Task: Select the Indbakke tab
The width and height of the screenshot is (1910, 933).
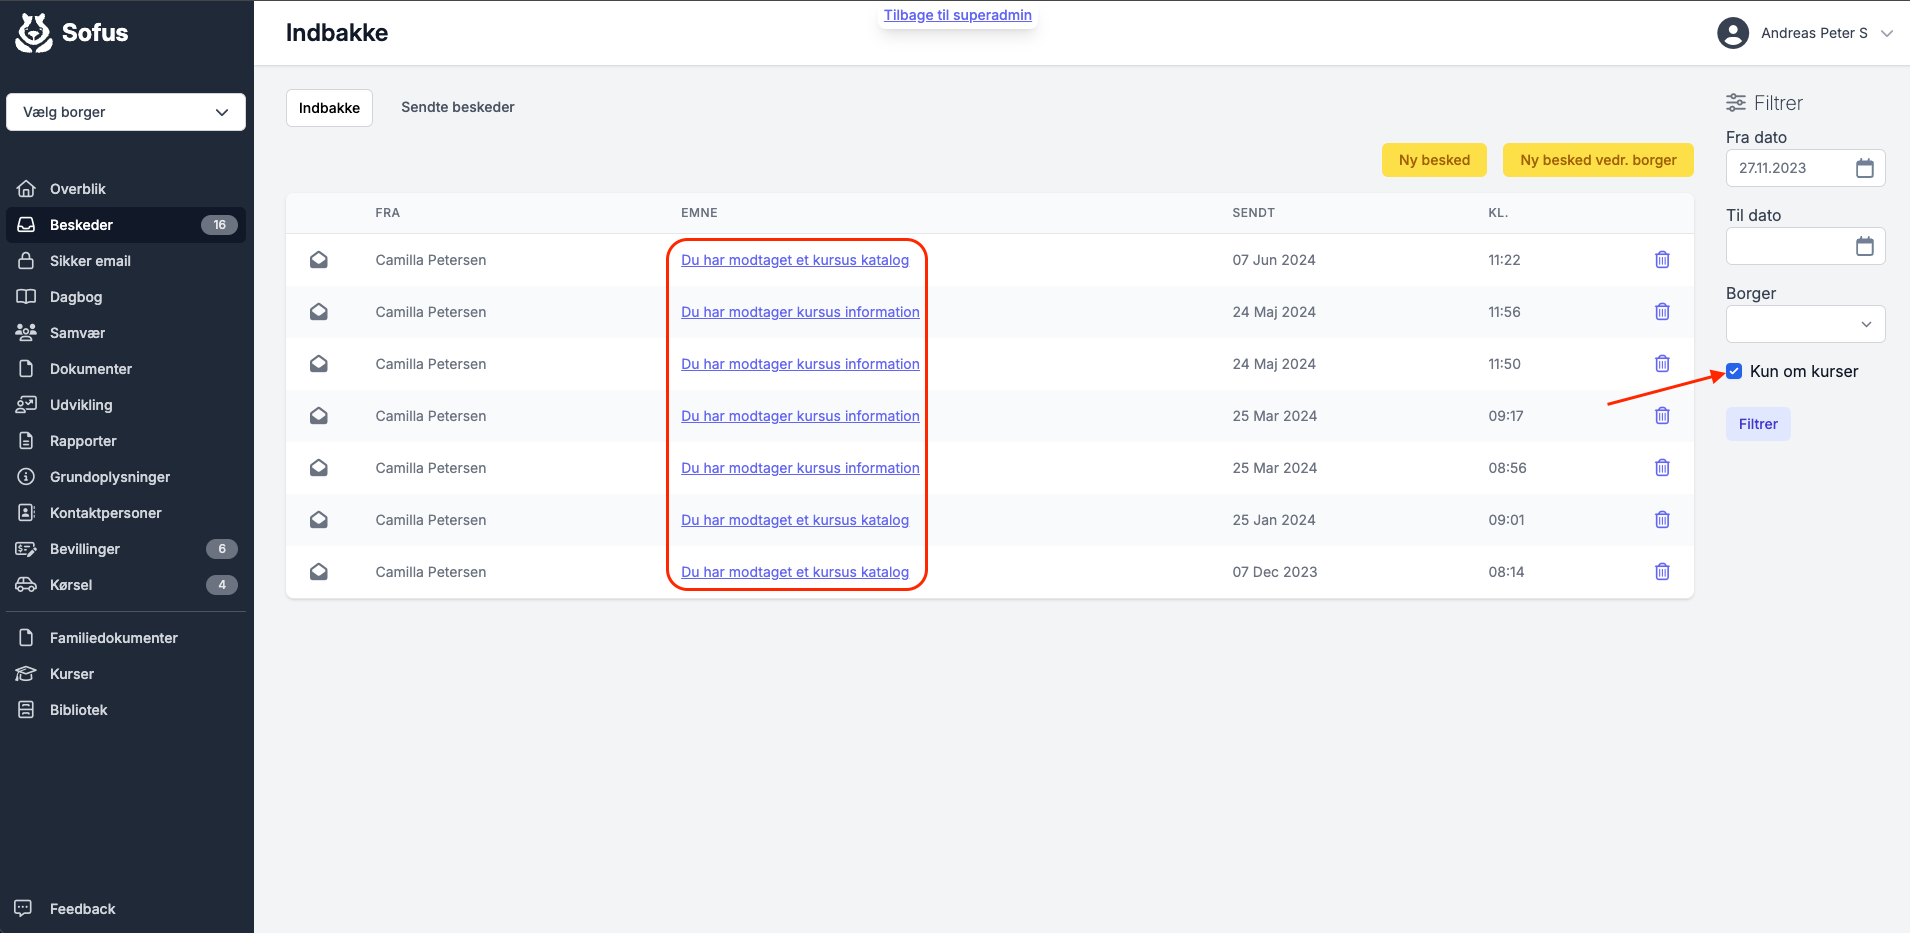Action: 329,108
